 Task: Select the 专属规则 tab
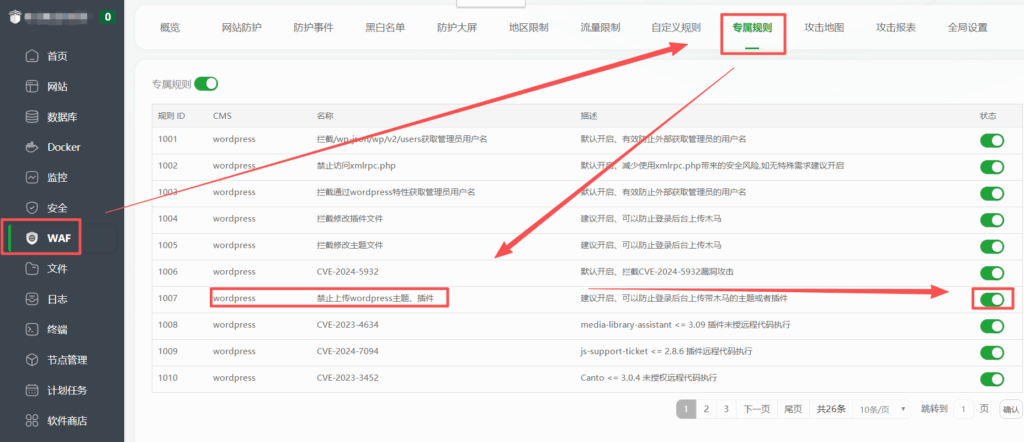point(752,28)
